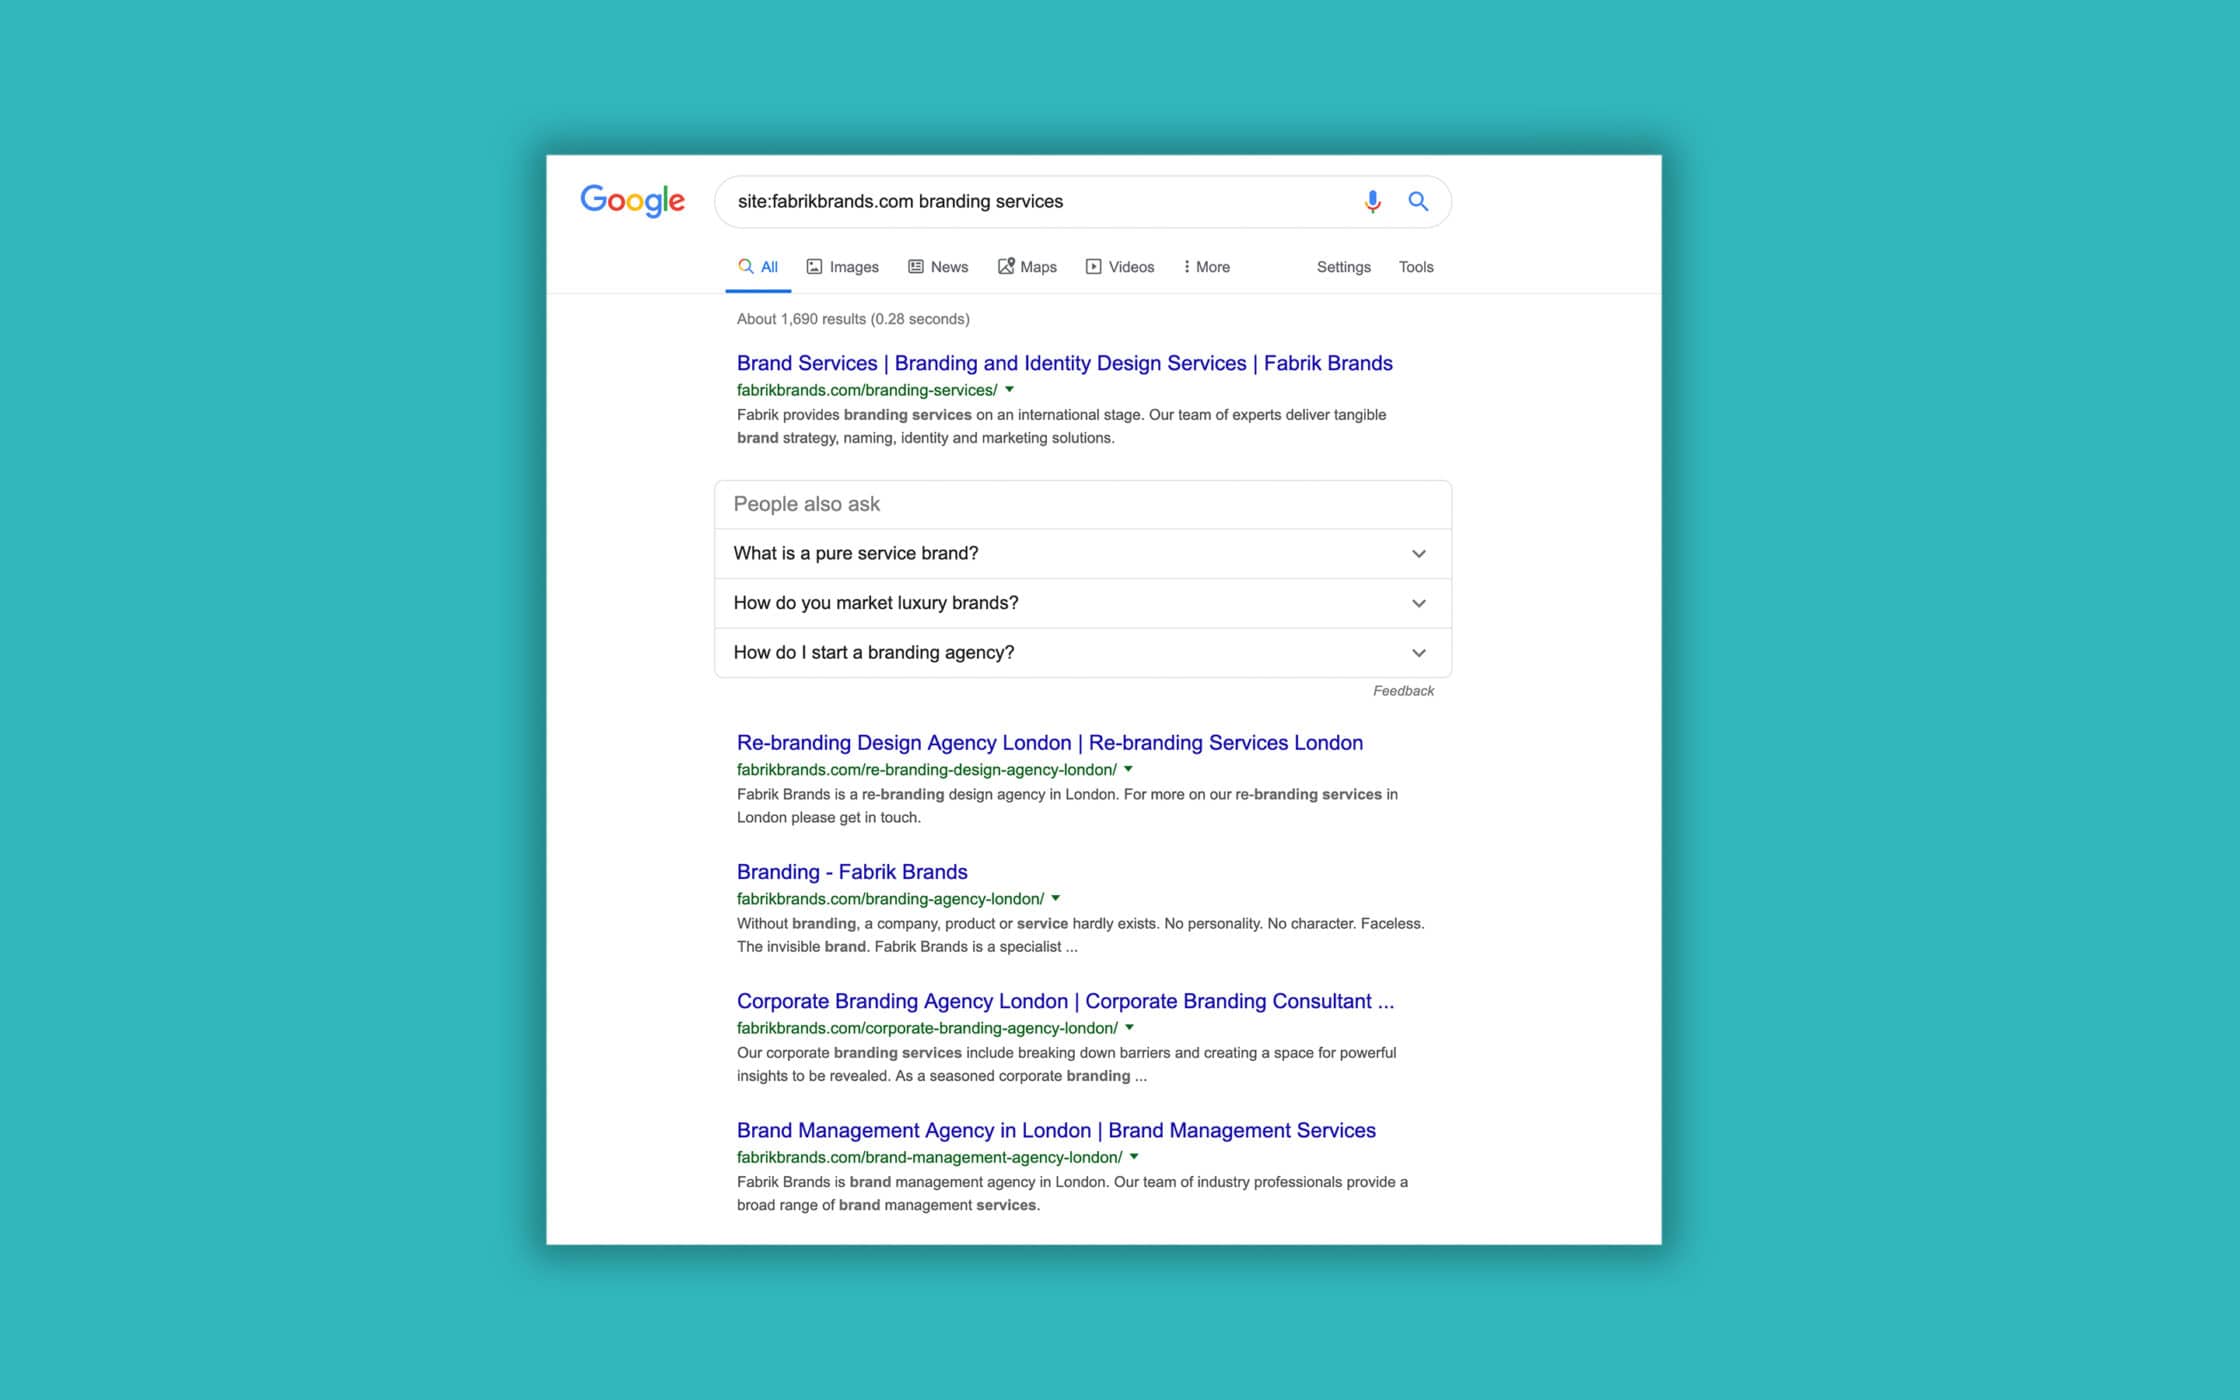Screen dimensions: 2240x1400
Task: Open the Images search tab
Action: tap(842, 266)
